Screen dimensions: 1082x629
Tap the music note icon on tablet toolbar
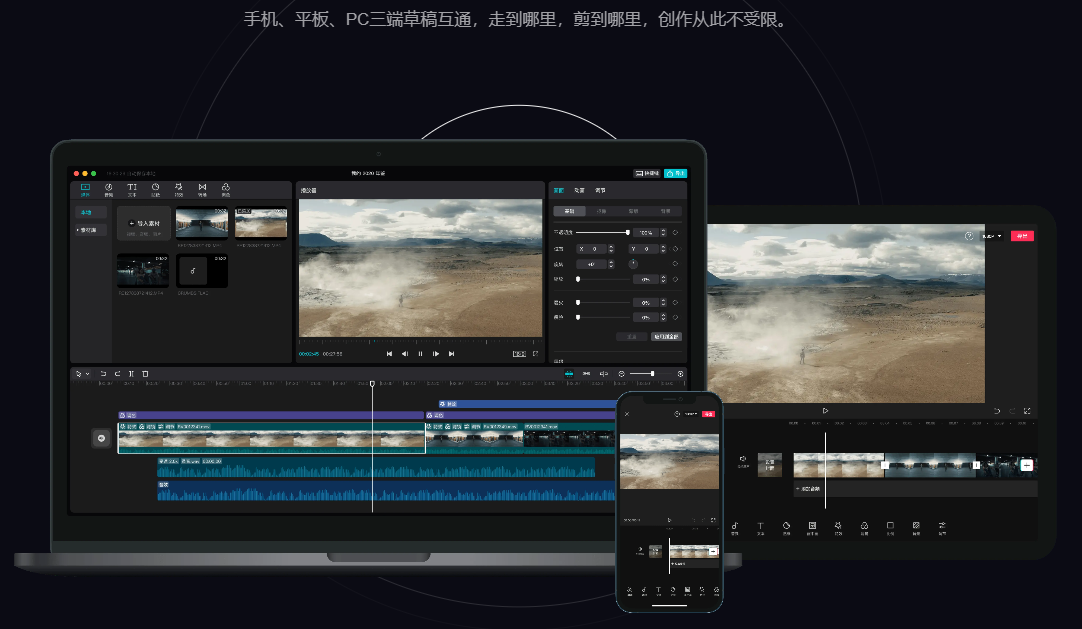734,527
